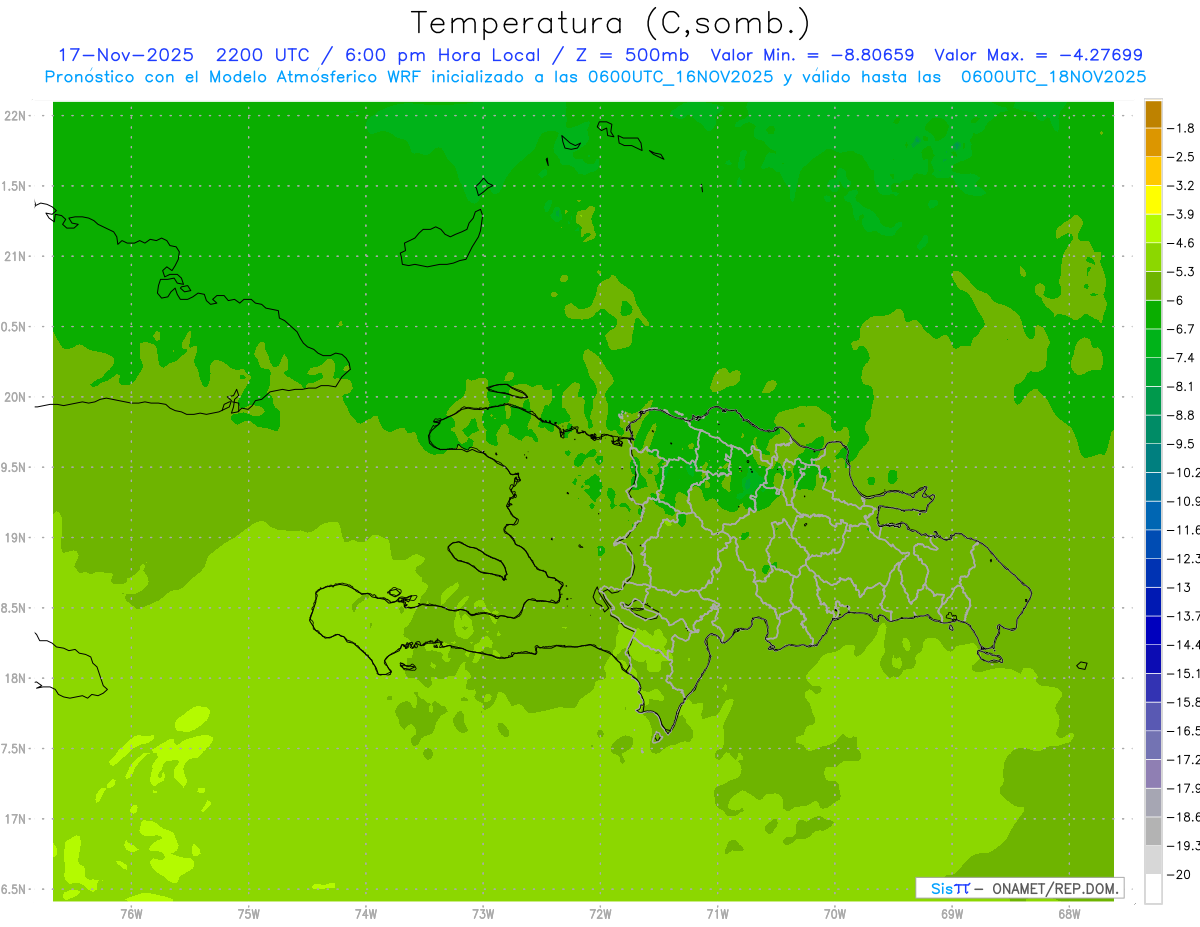Image resolution: width=1200 pixels, height=927 pixels.
Task: Click the '72W' longitude axis label
Action: coord(600,914)
